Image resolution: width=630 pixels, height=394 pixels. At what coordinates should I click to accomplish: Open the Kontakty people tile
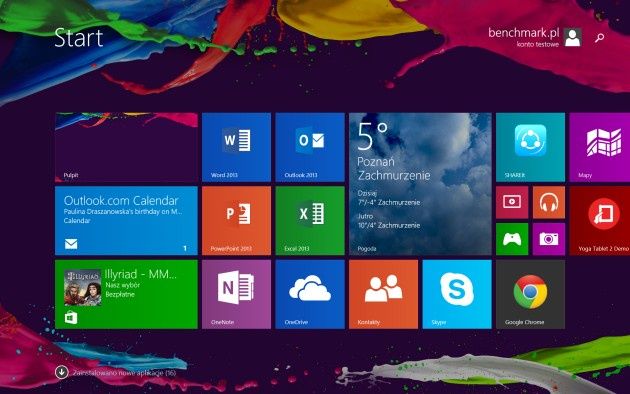click(x=383, y=294)
